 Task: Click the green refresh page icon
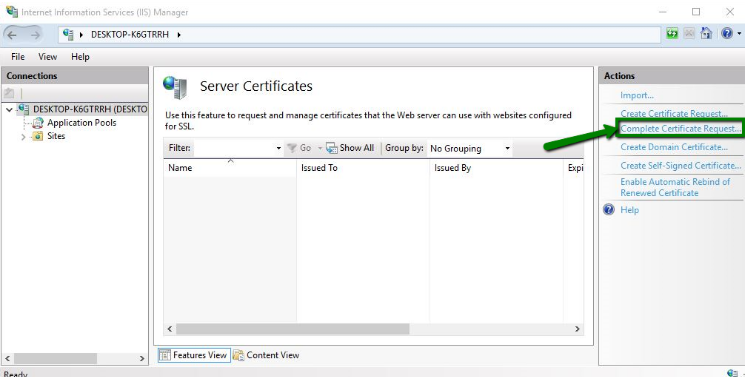tap(672, 34)
